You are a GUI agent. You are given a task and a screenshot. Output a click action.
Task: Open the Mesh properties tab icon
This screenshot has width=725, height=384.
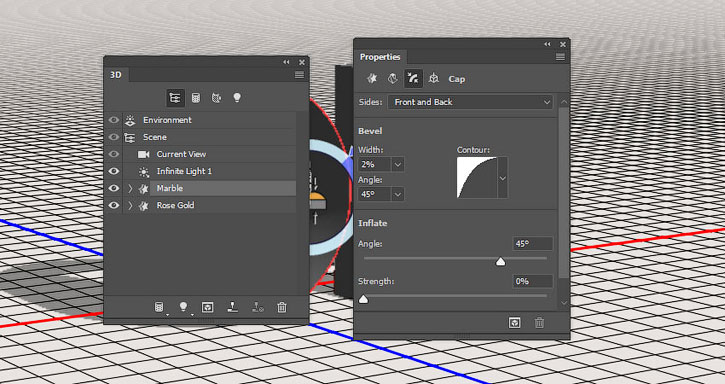tap(372, 79)
